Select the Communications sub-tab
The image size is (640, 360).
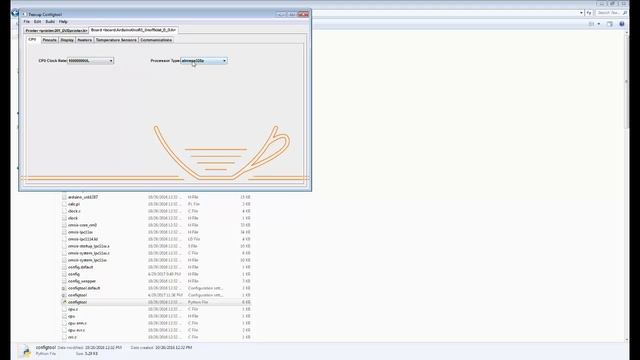point(156,40)
